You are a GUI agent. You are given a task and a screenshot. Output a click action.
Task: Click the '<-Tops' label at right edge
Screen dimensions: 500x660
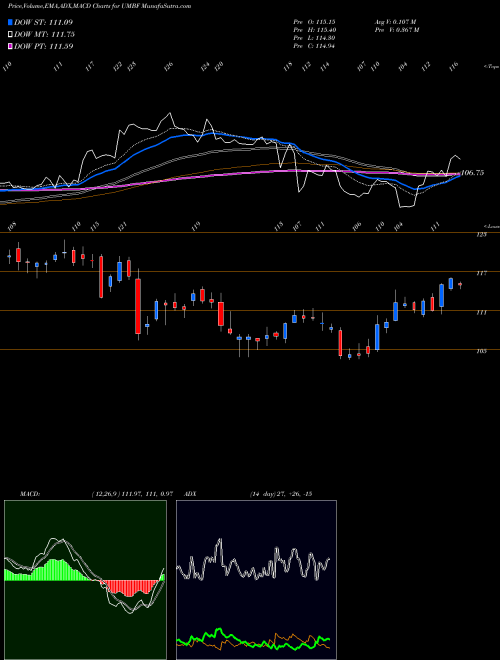(x=491, y=67)
